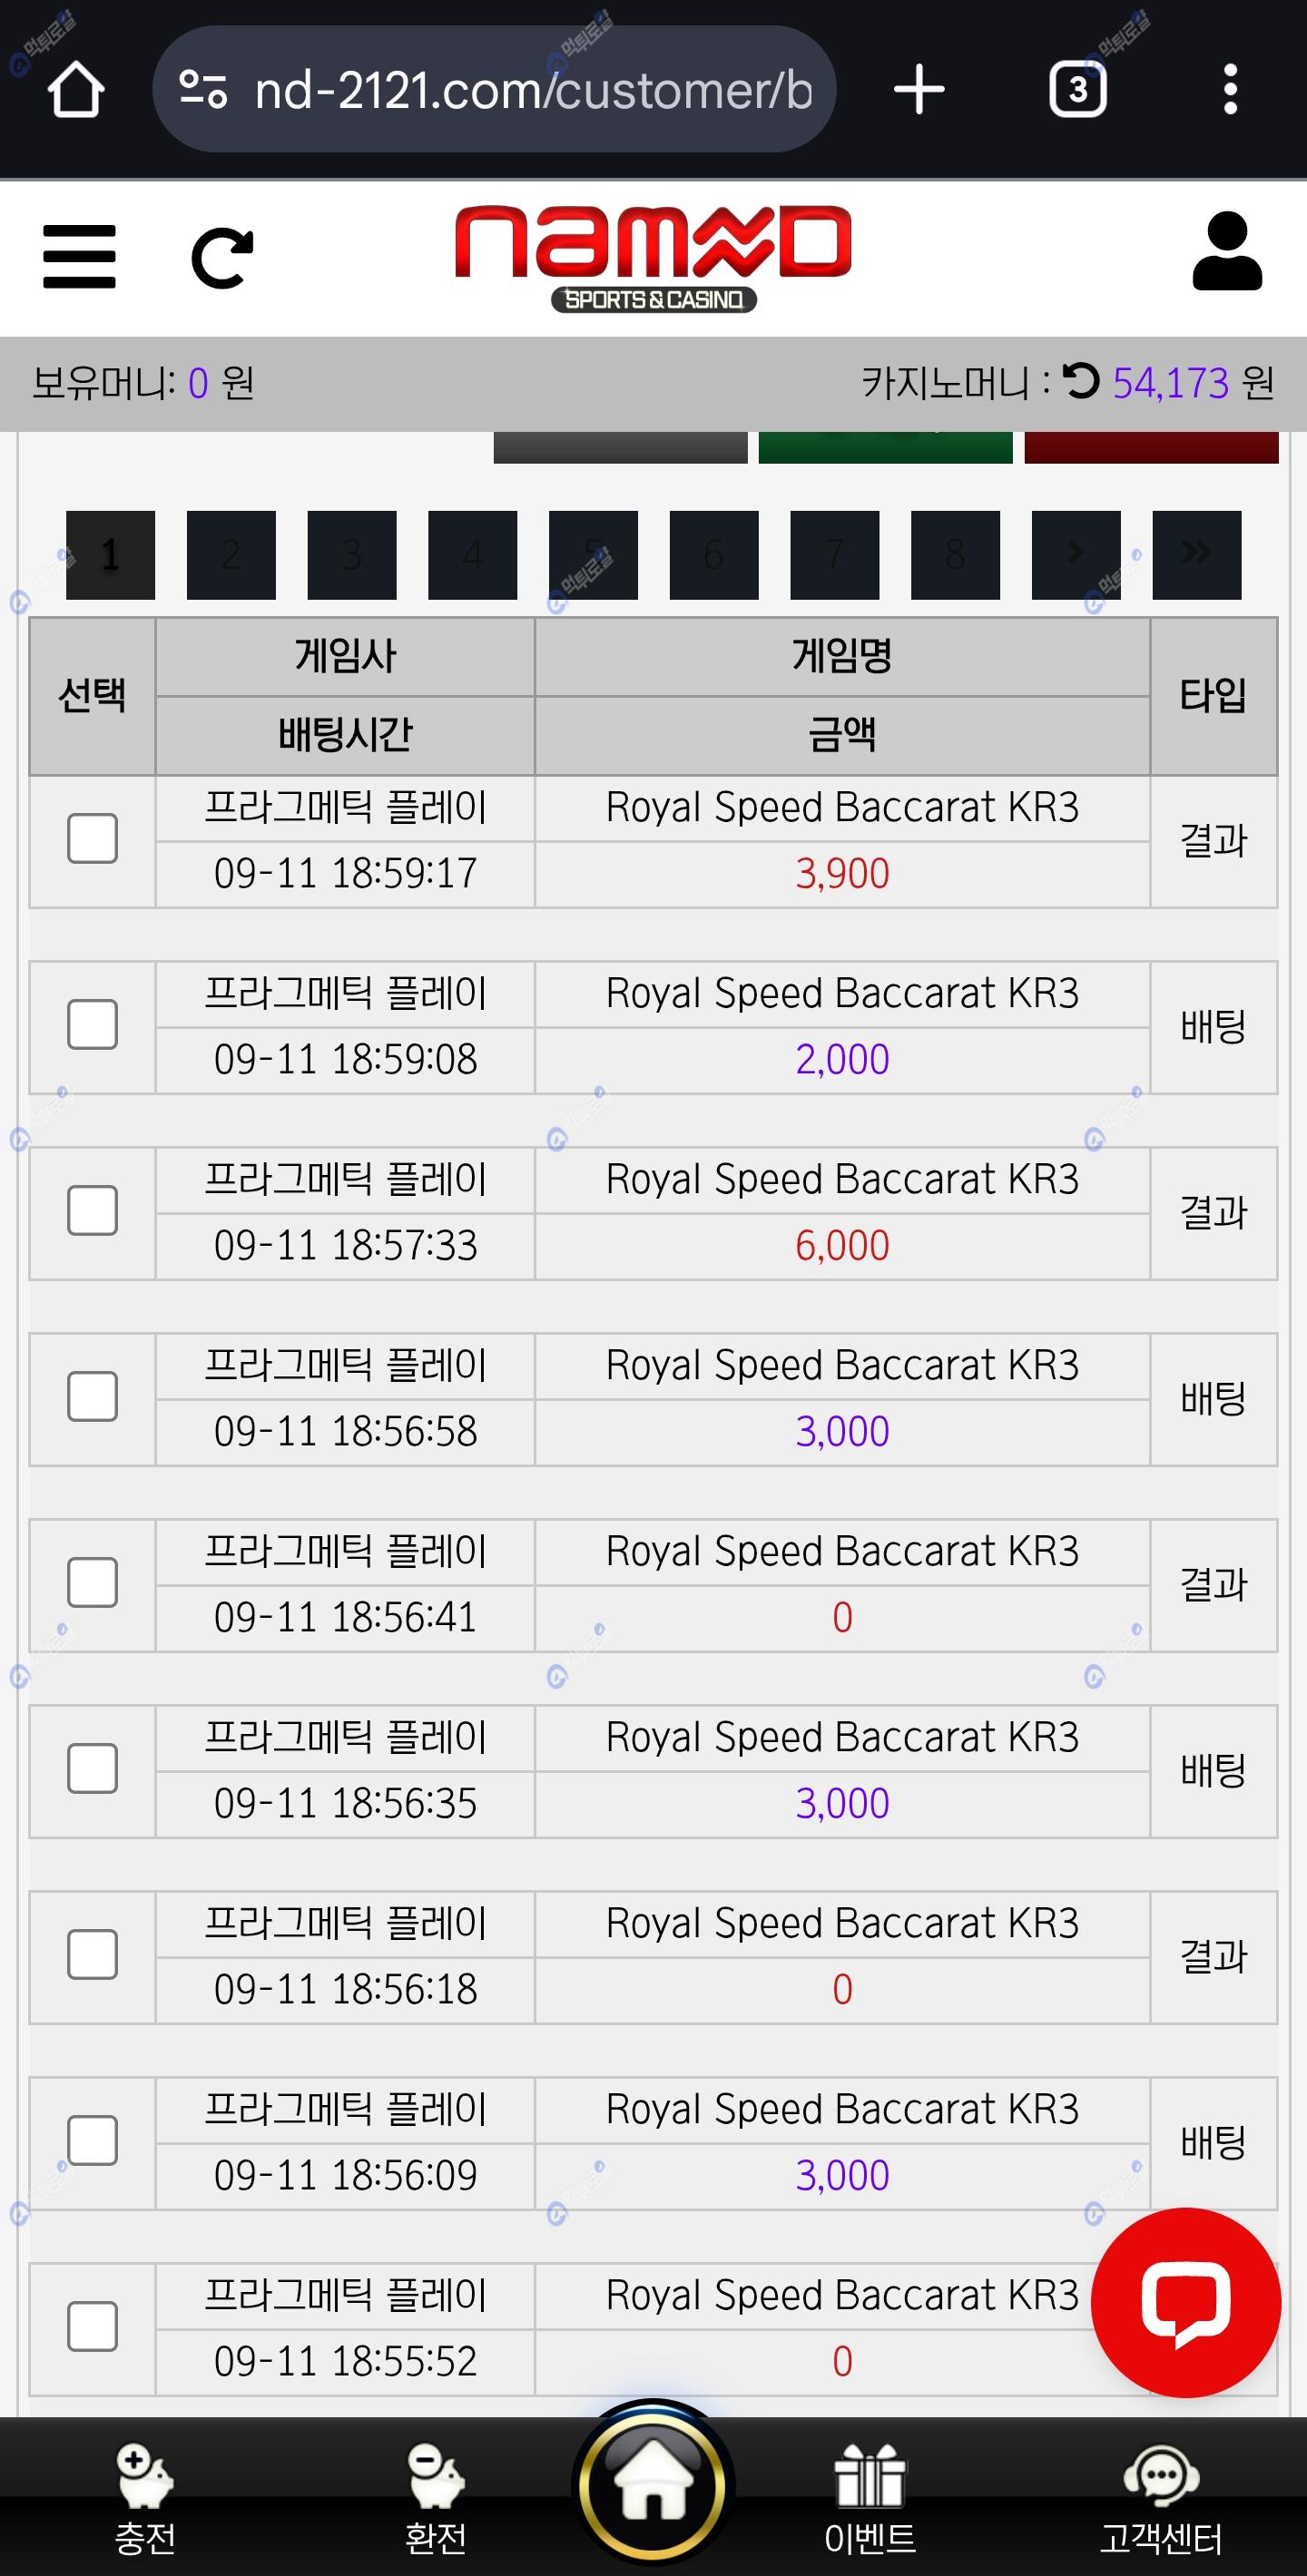Show the open tabs switcher
Screen dimensions: 1307x2576
(x=1077, y=90)
